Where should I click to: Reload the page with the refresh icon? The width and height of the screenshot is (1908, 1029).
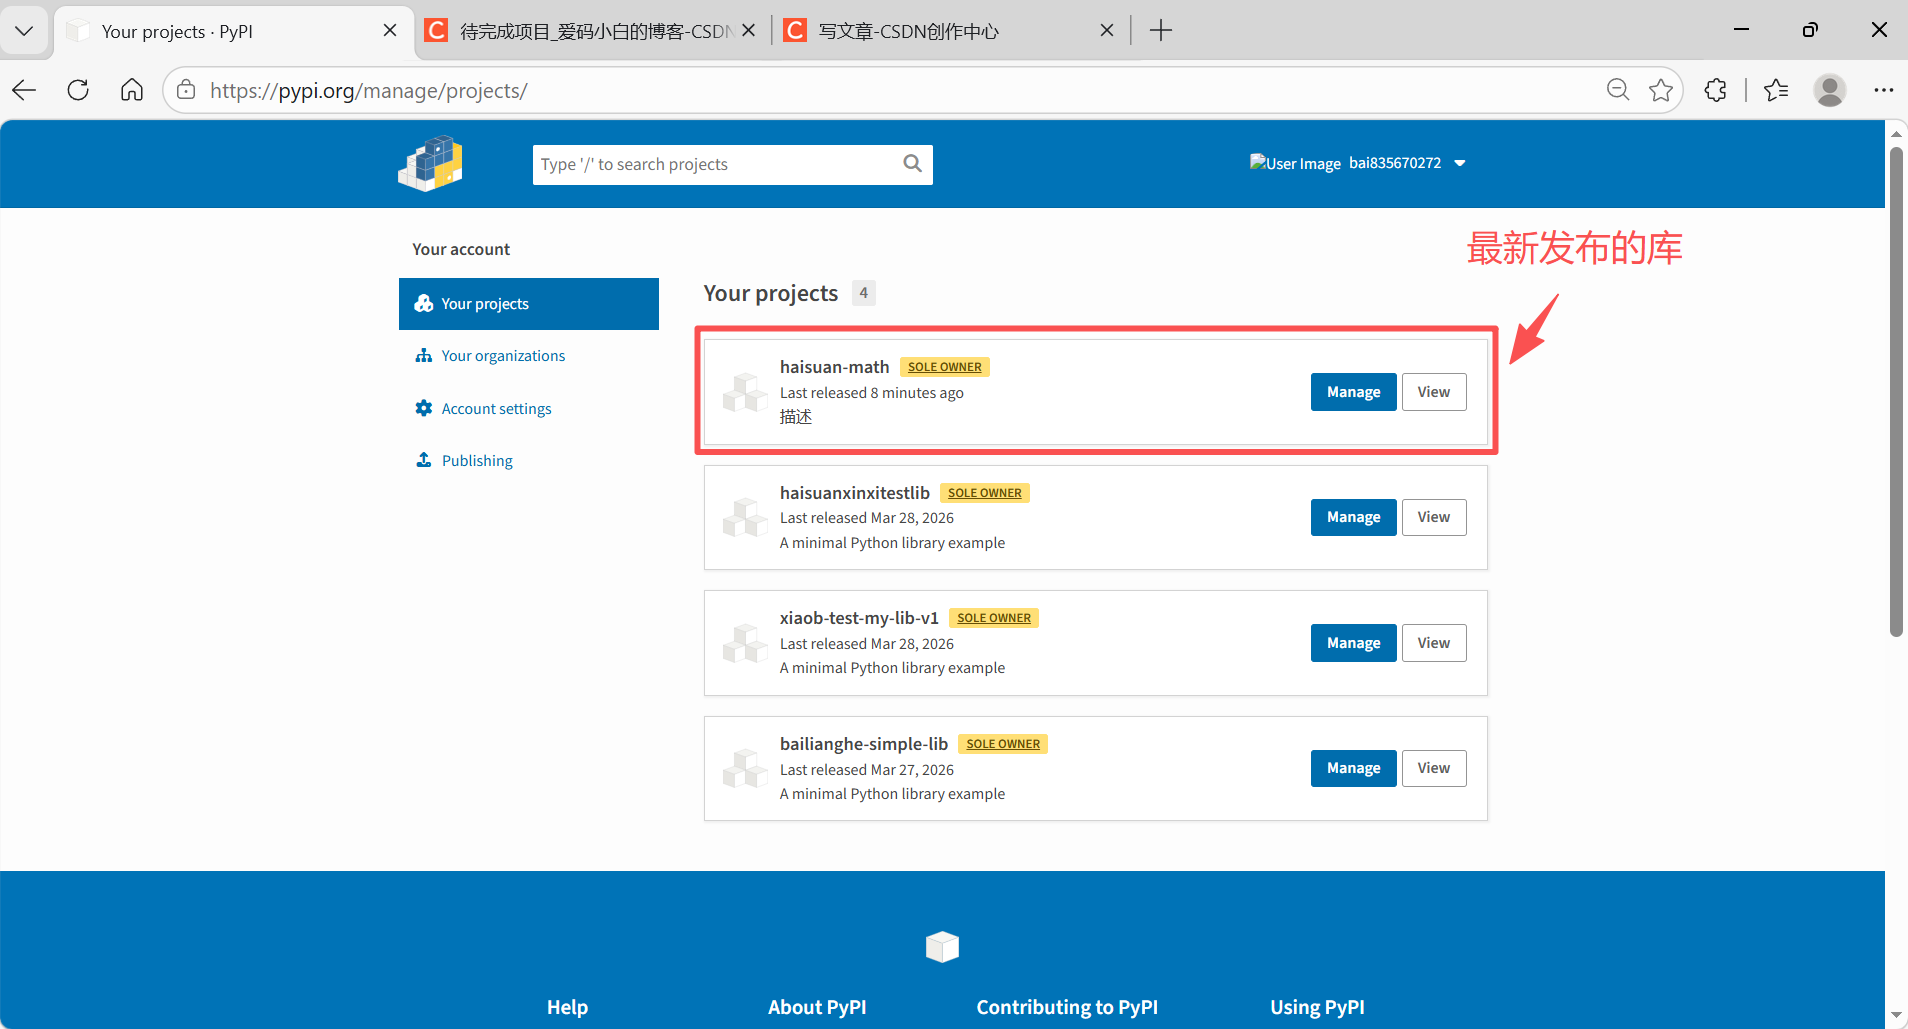(x=78, y=90)
